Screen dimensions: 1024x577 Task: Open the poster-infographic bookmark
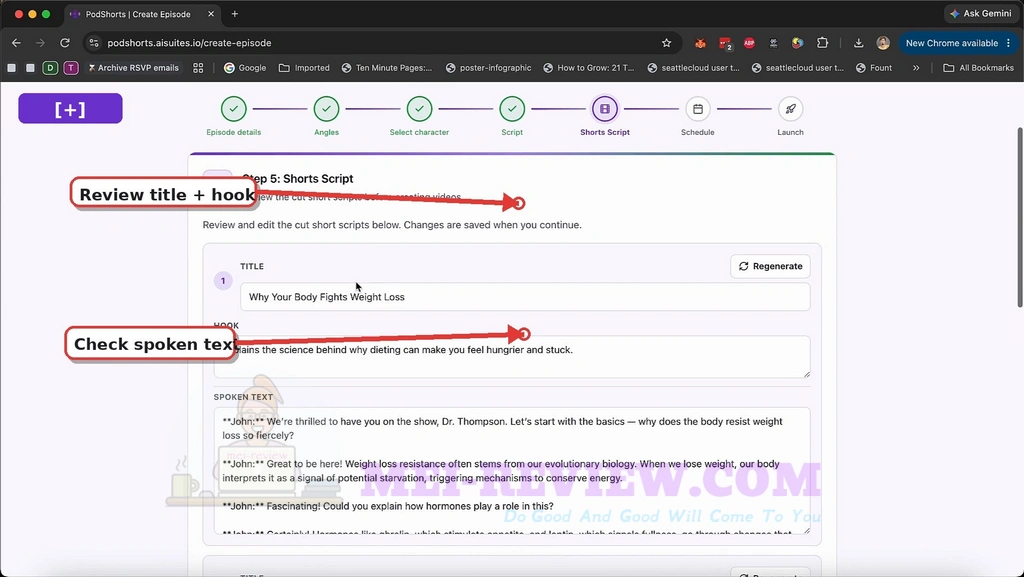click(488, 68)
